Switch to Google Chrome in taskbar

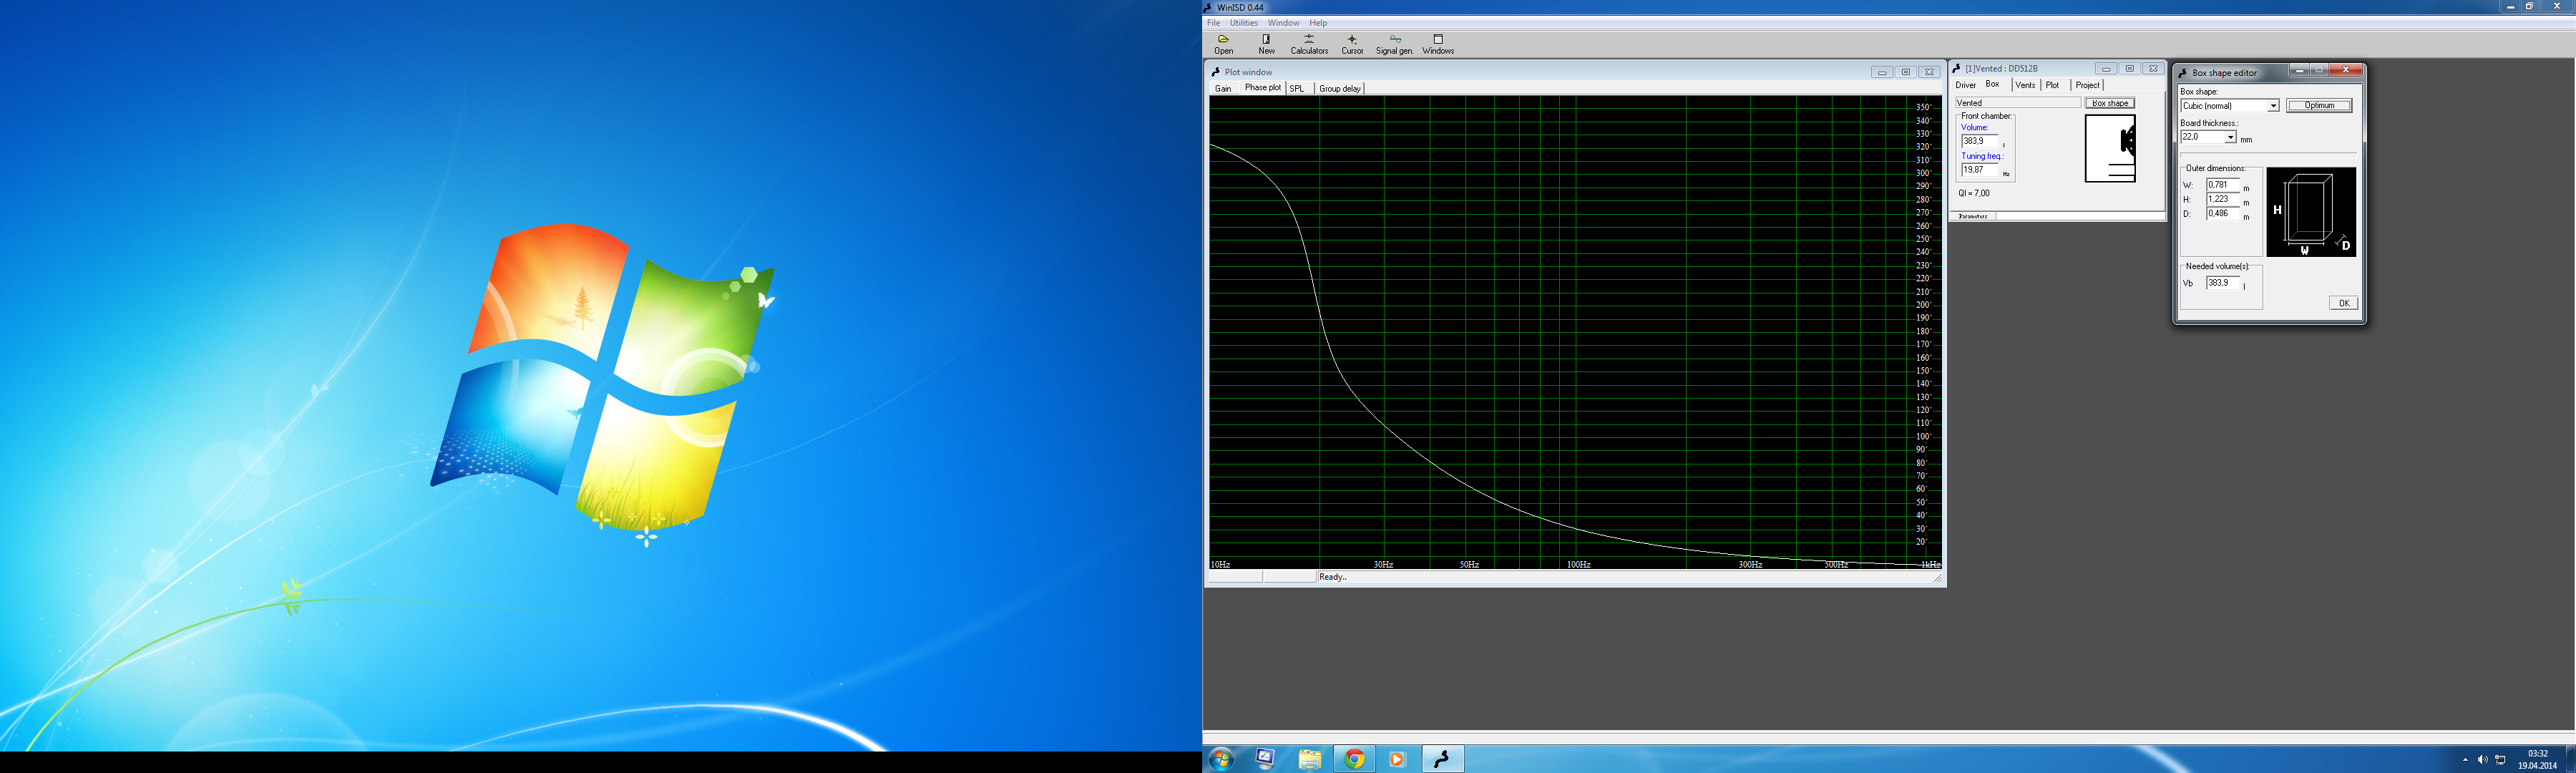(x=1354, y=759)
